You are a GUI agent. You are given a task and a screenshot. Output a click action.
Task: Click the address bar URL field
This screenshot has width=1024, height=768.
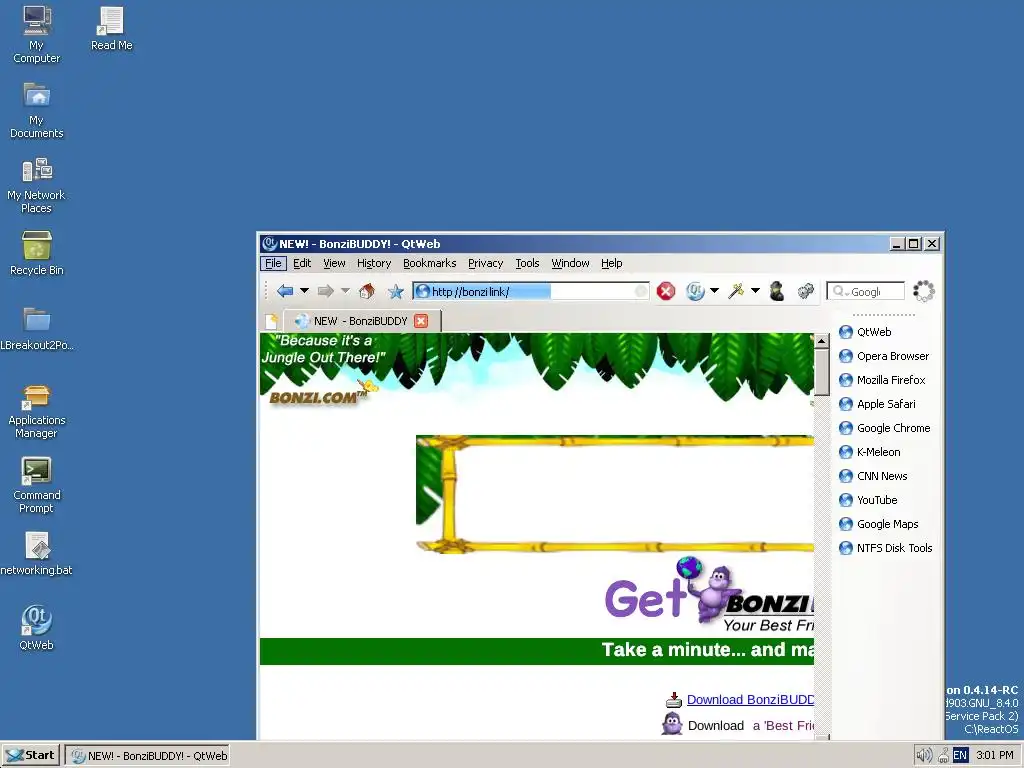click(530, 291)
